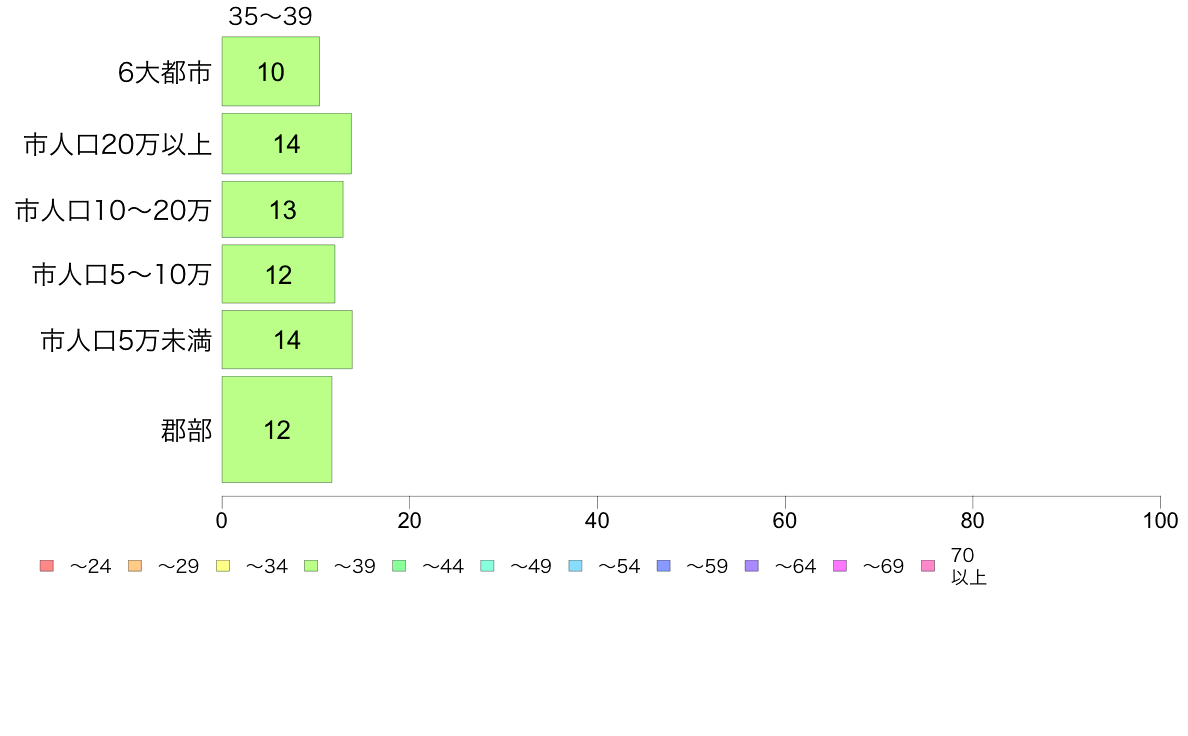
Task: Click the pink 70以上 legend swatch
Action: [x=928, y=565]
